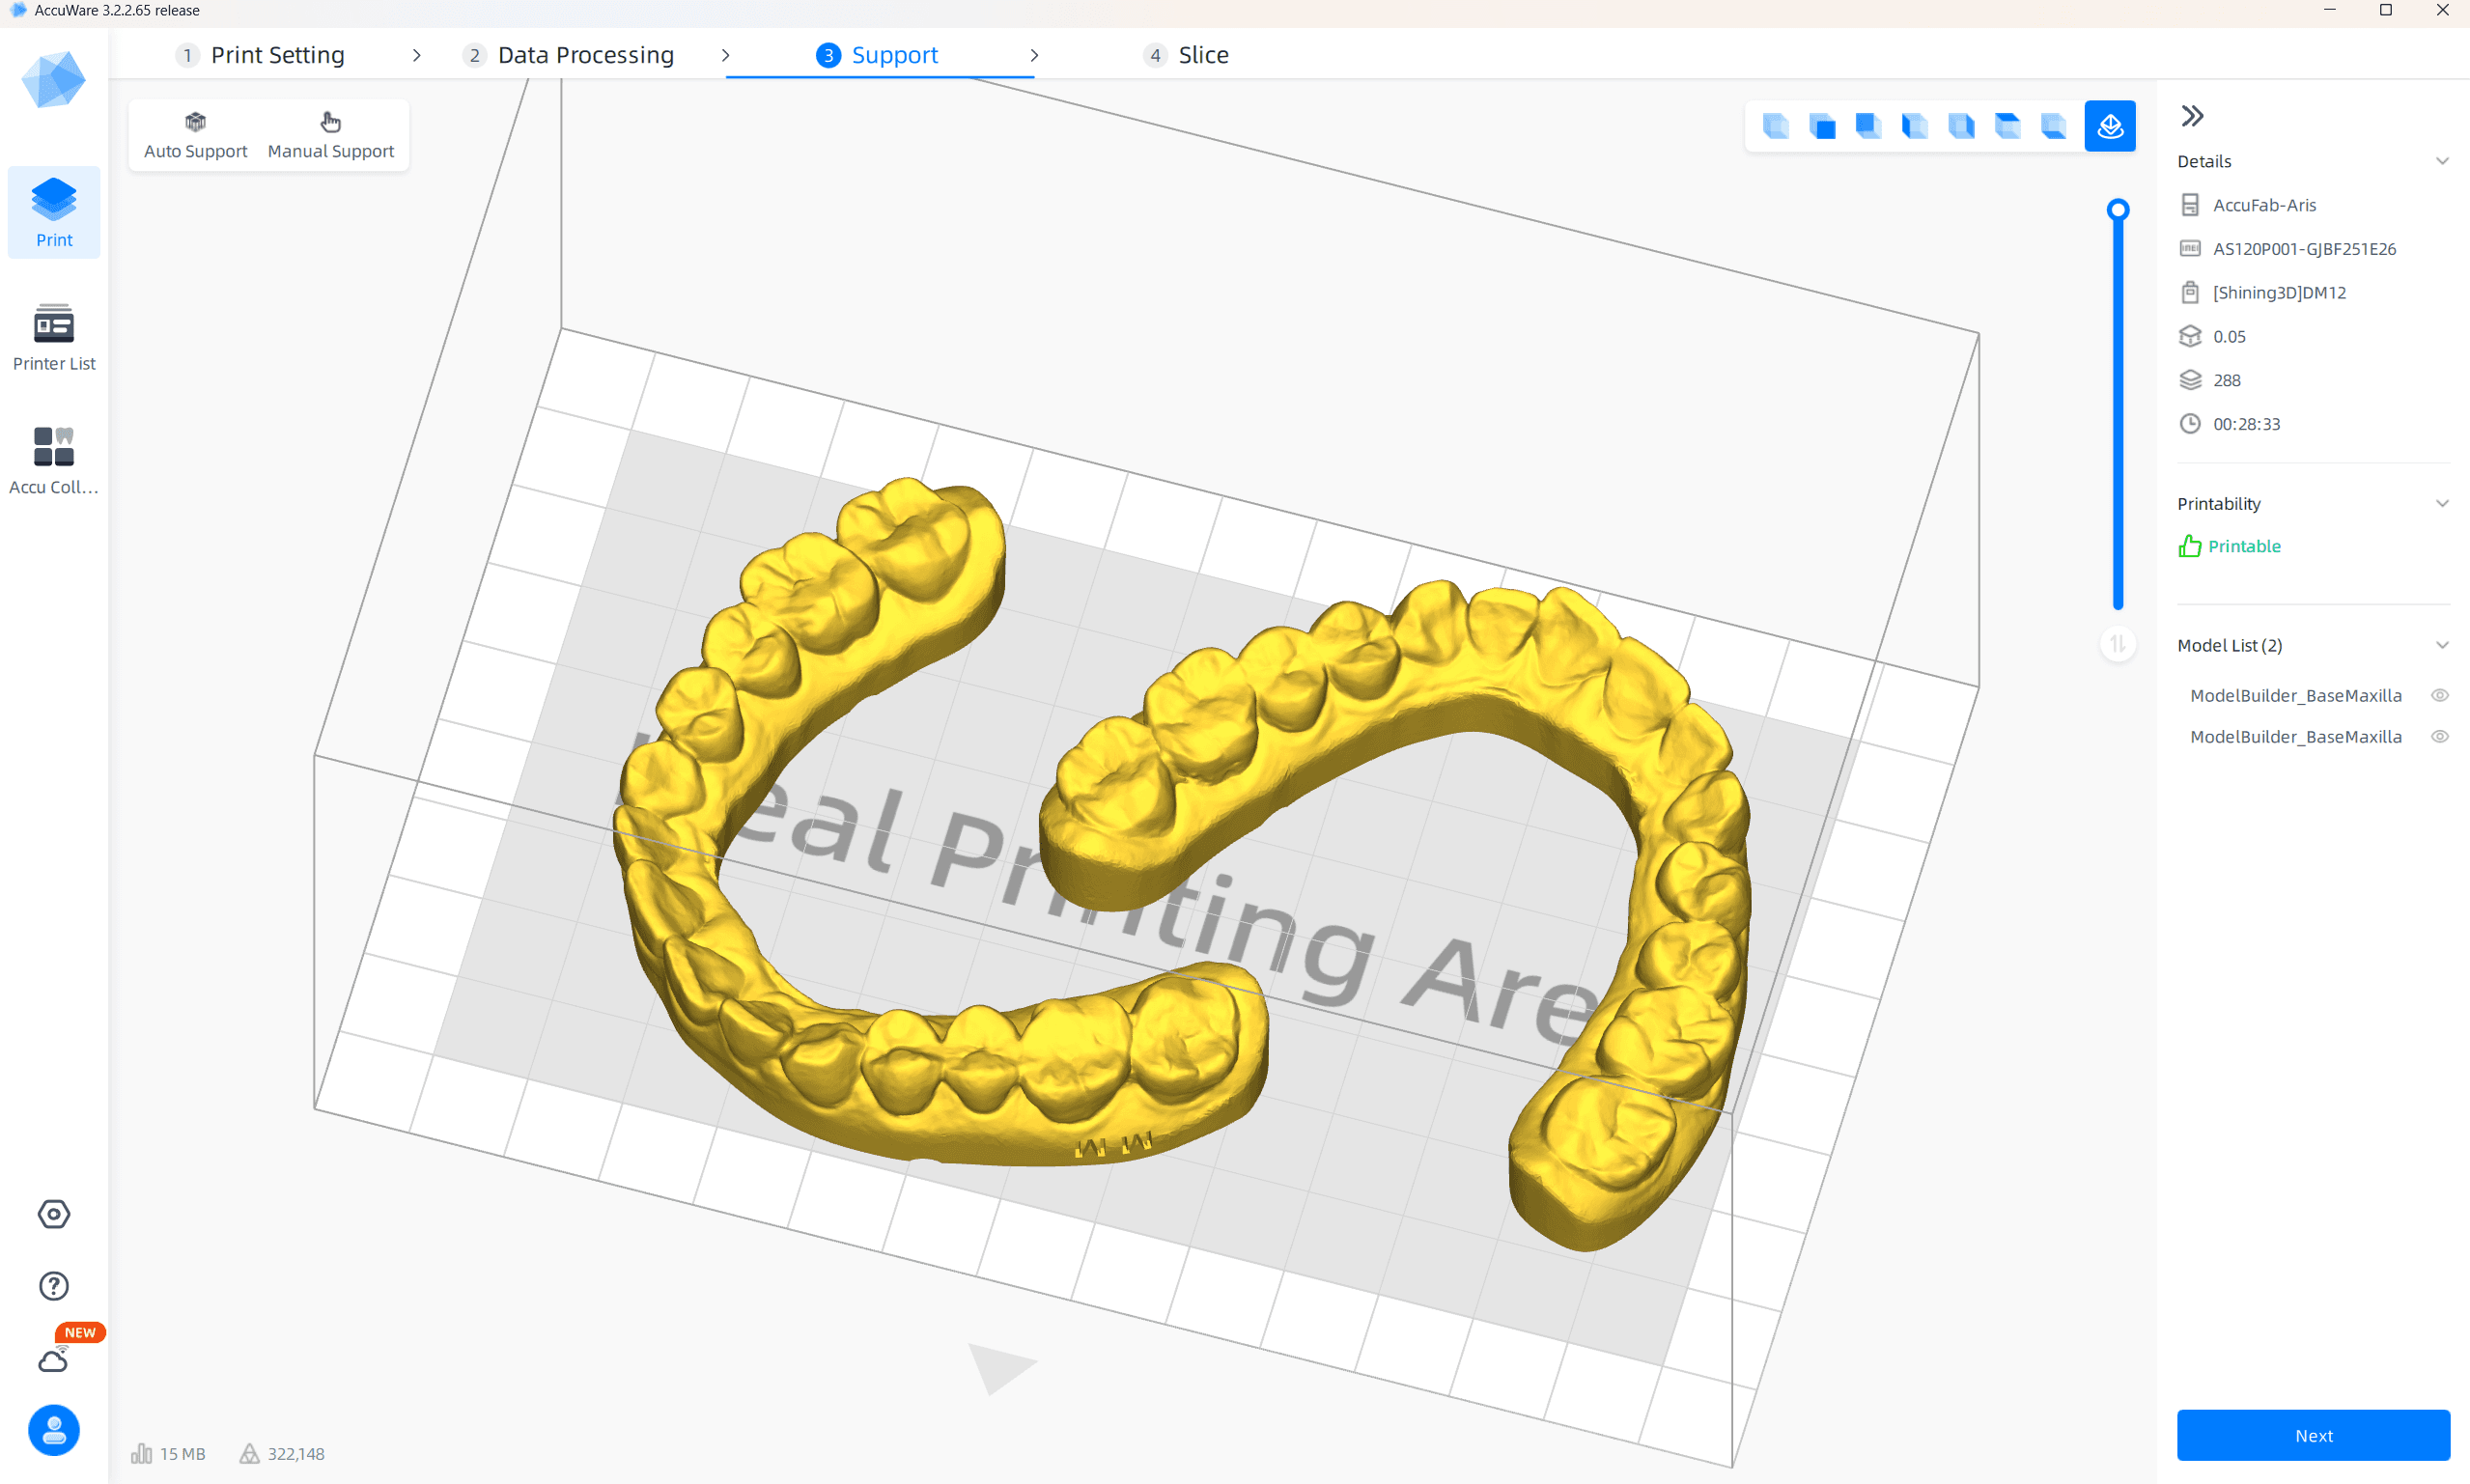Open the Print section in sidebar
Viewport: 2470px width, 1484px height.
pos(54,212)
